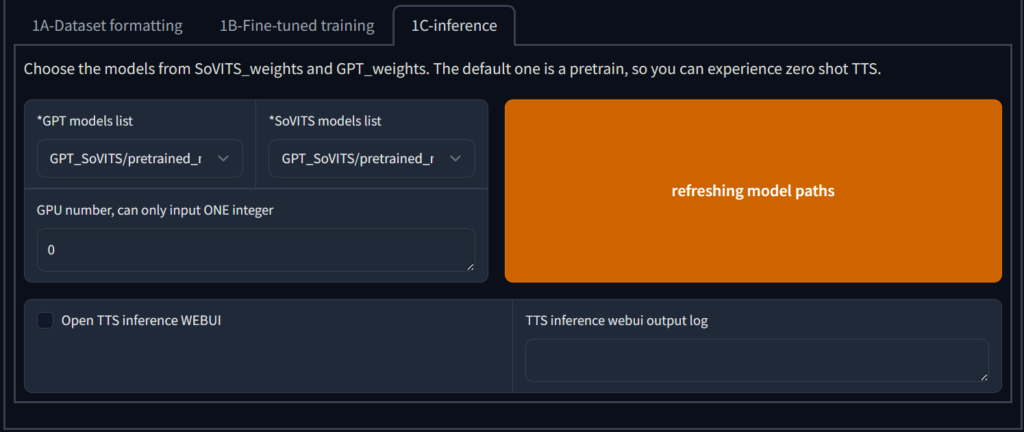Grab the TTS output log resize handle
Viewport: 1024px width, 432px height.
point(983,376)
